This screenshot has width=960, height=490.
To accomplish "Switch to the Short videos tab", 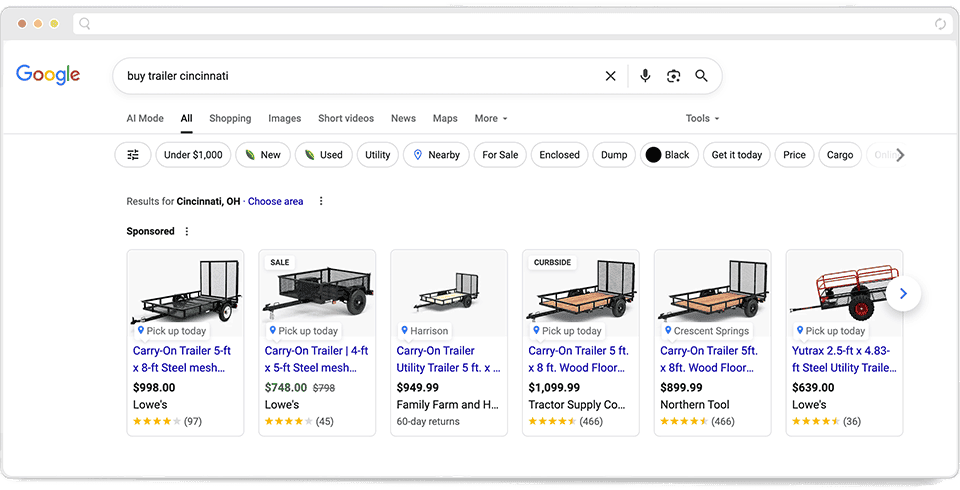I will (346, 118).
